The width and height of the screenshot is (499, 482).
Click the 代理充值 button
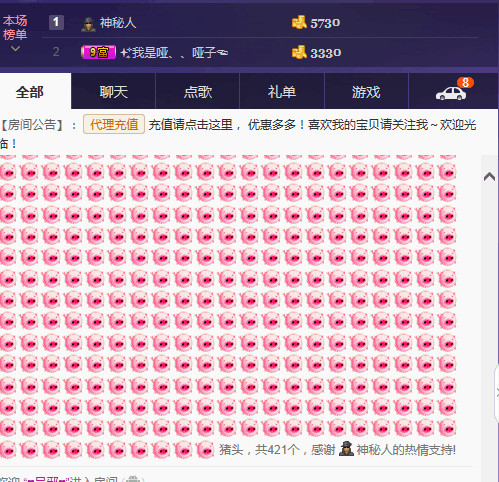pos(114,124)
